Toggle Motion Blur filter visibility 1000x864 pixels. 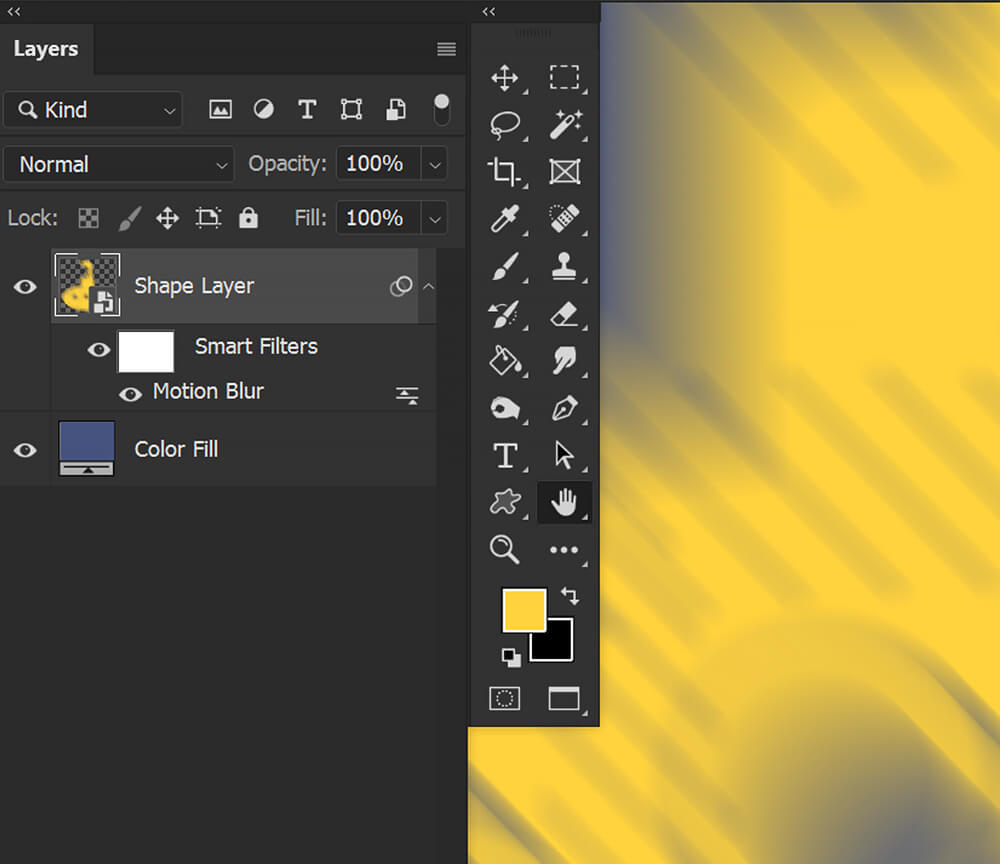[x=130, y=394]
